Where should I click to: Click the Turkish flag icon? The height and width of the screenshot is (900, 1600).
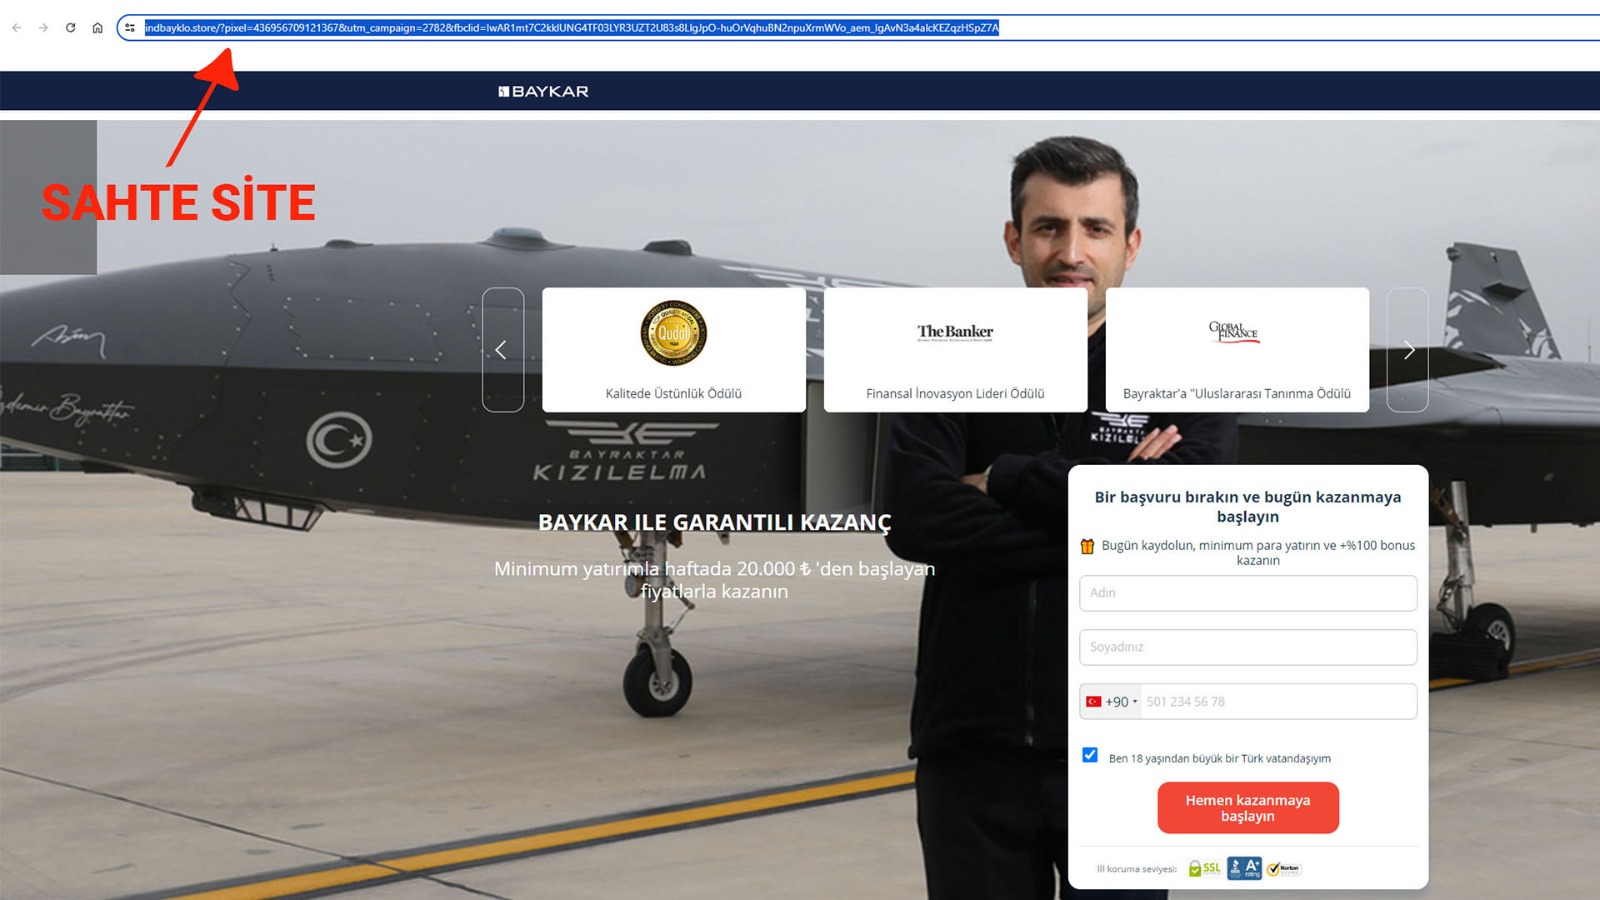coord(1094,702)
